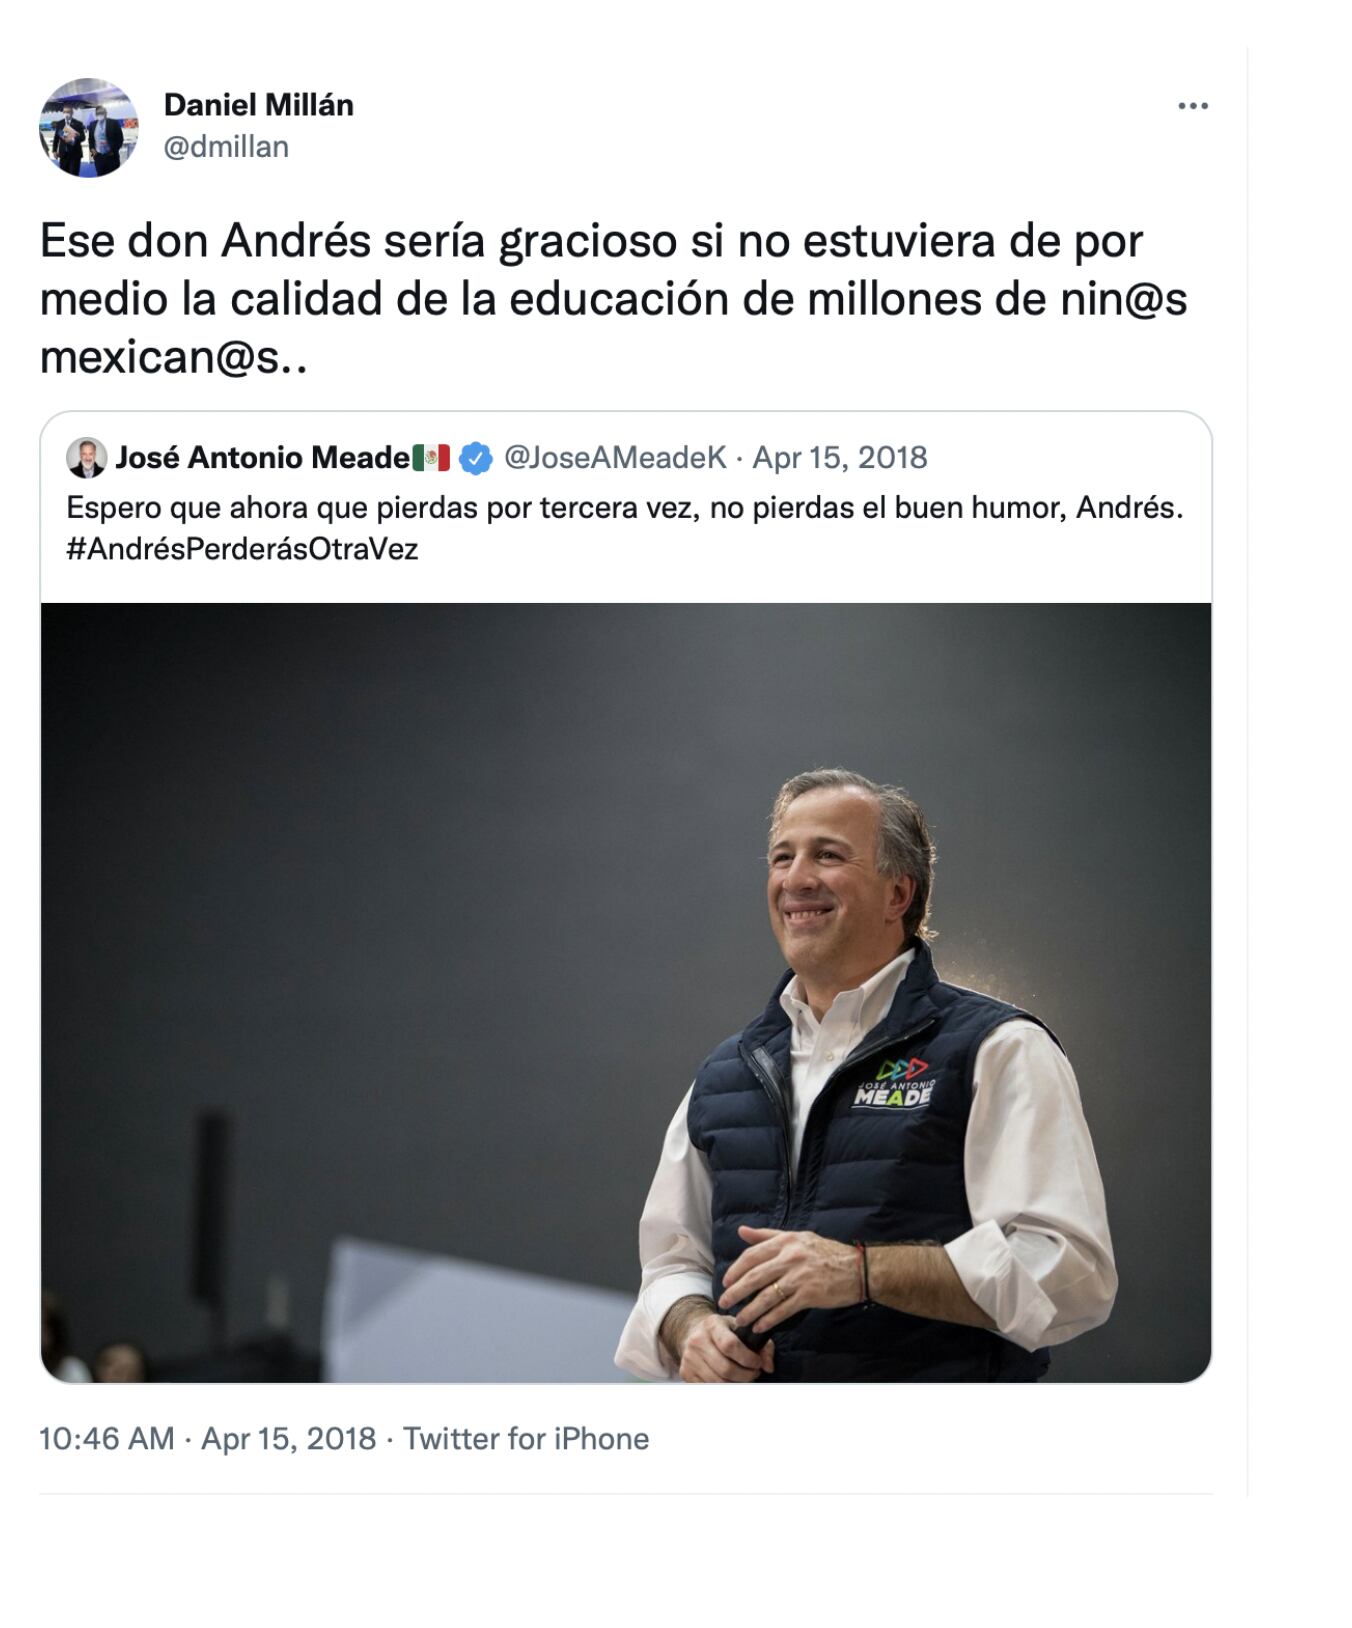Viewport: 1352px width, 1628px height.
Task: Click the quoted tweet's Apr 15, 2018 date
Action: tap(840, 458)
